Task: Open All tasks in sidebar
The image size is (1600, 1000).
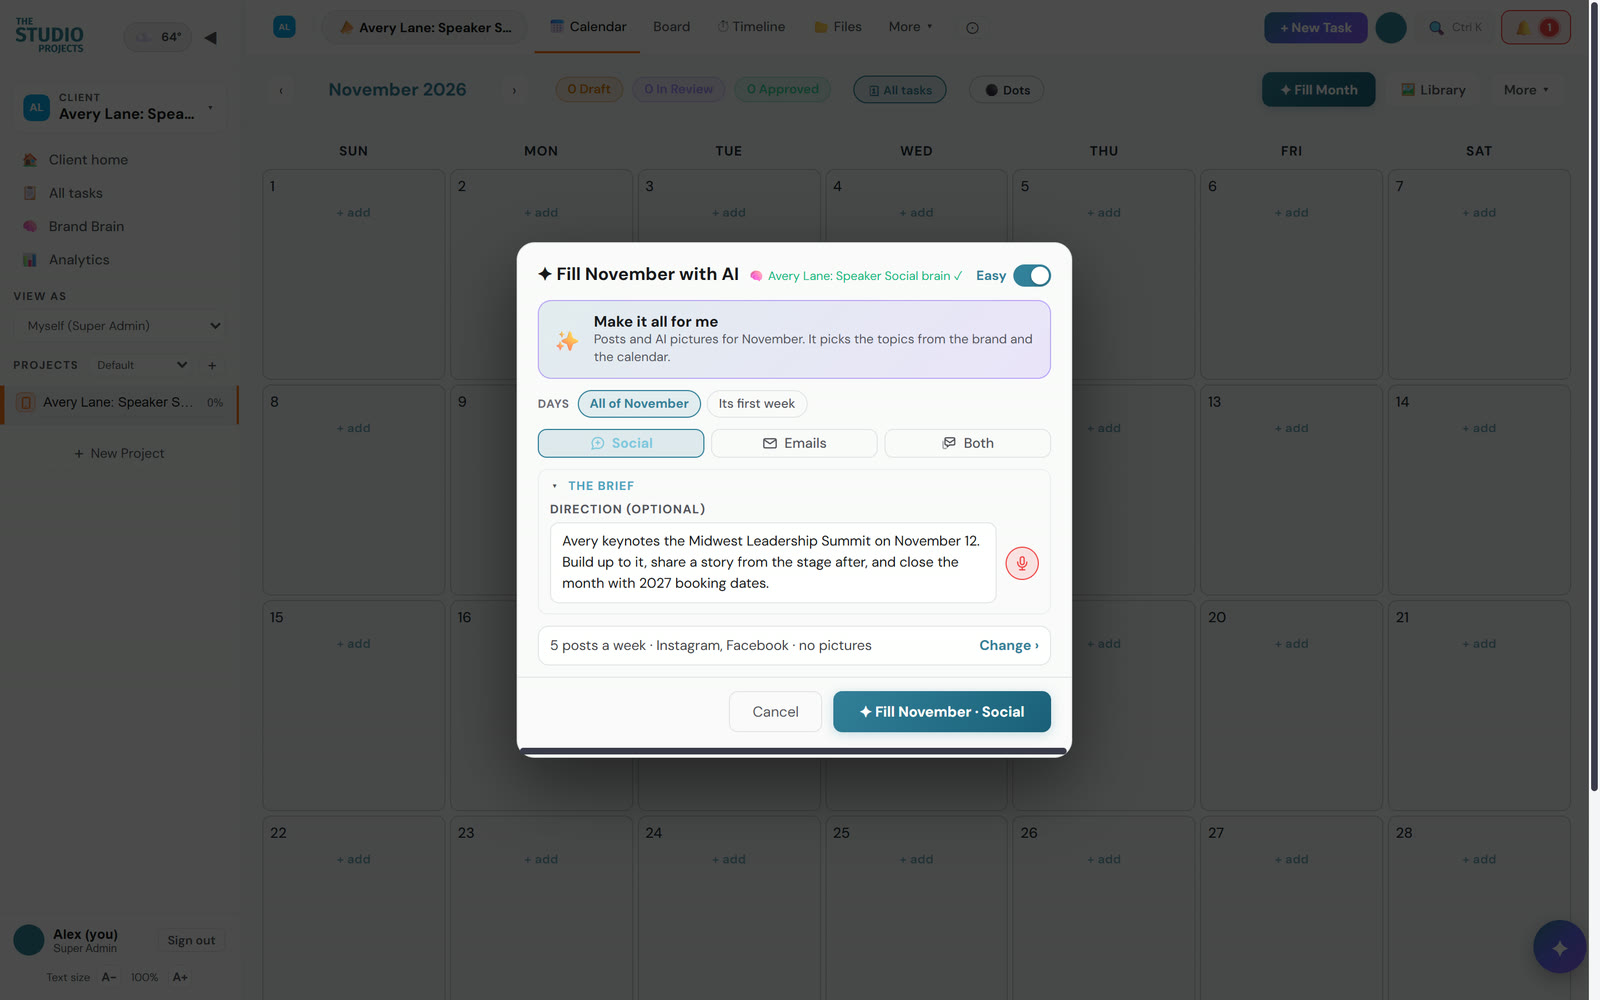Action: (76, 193)
